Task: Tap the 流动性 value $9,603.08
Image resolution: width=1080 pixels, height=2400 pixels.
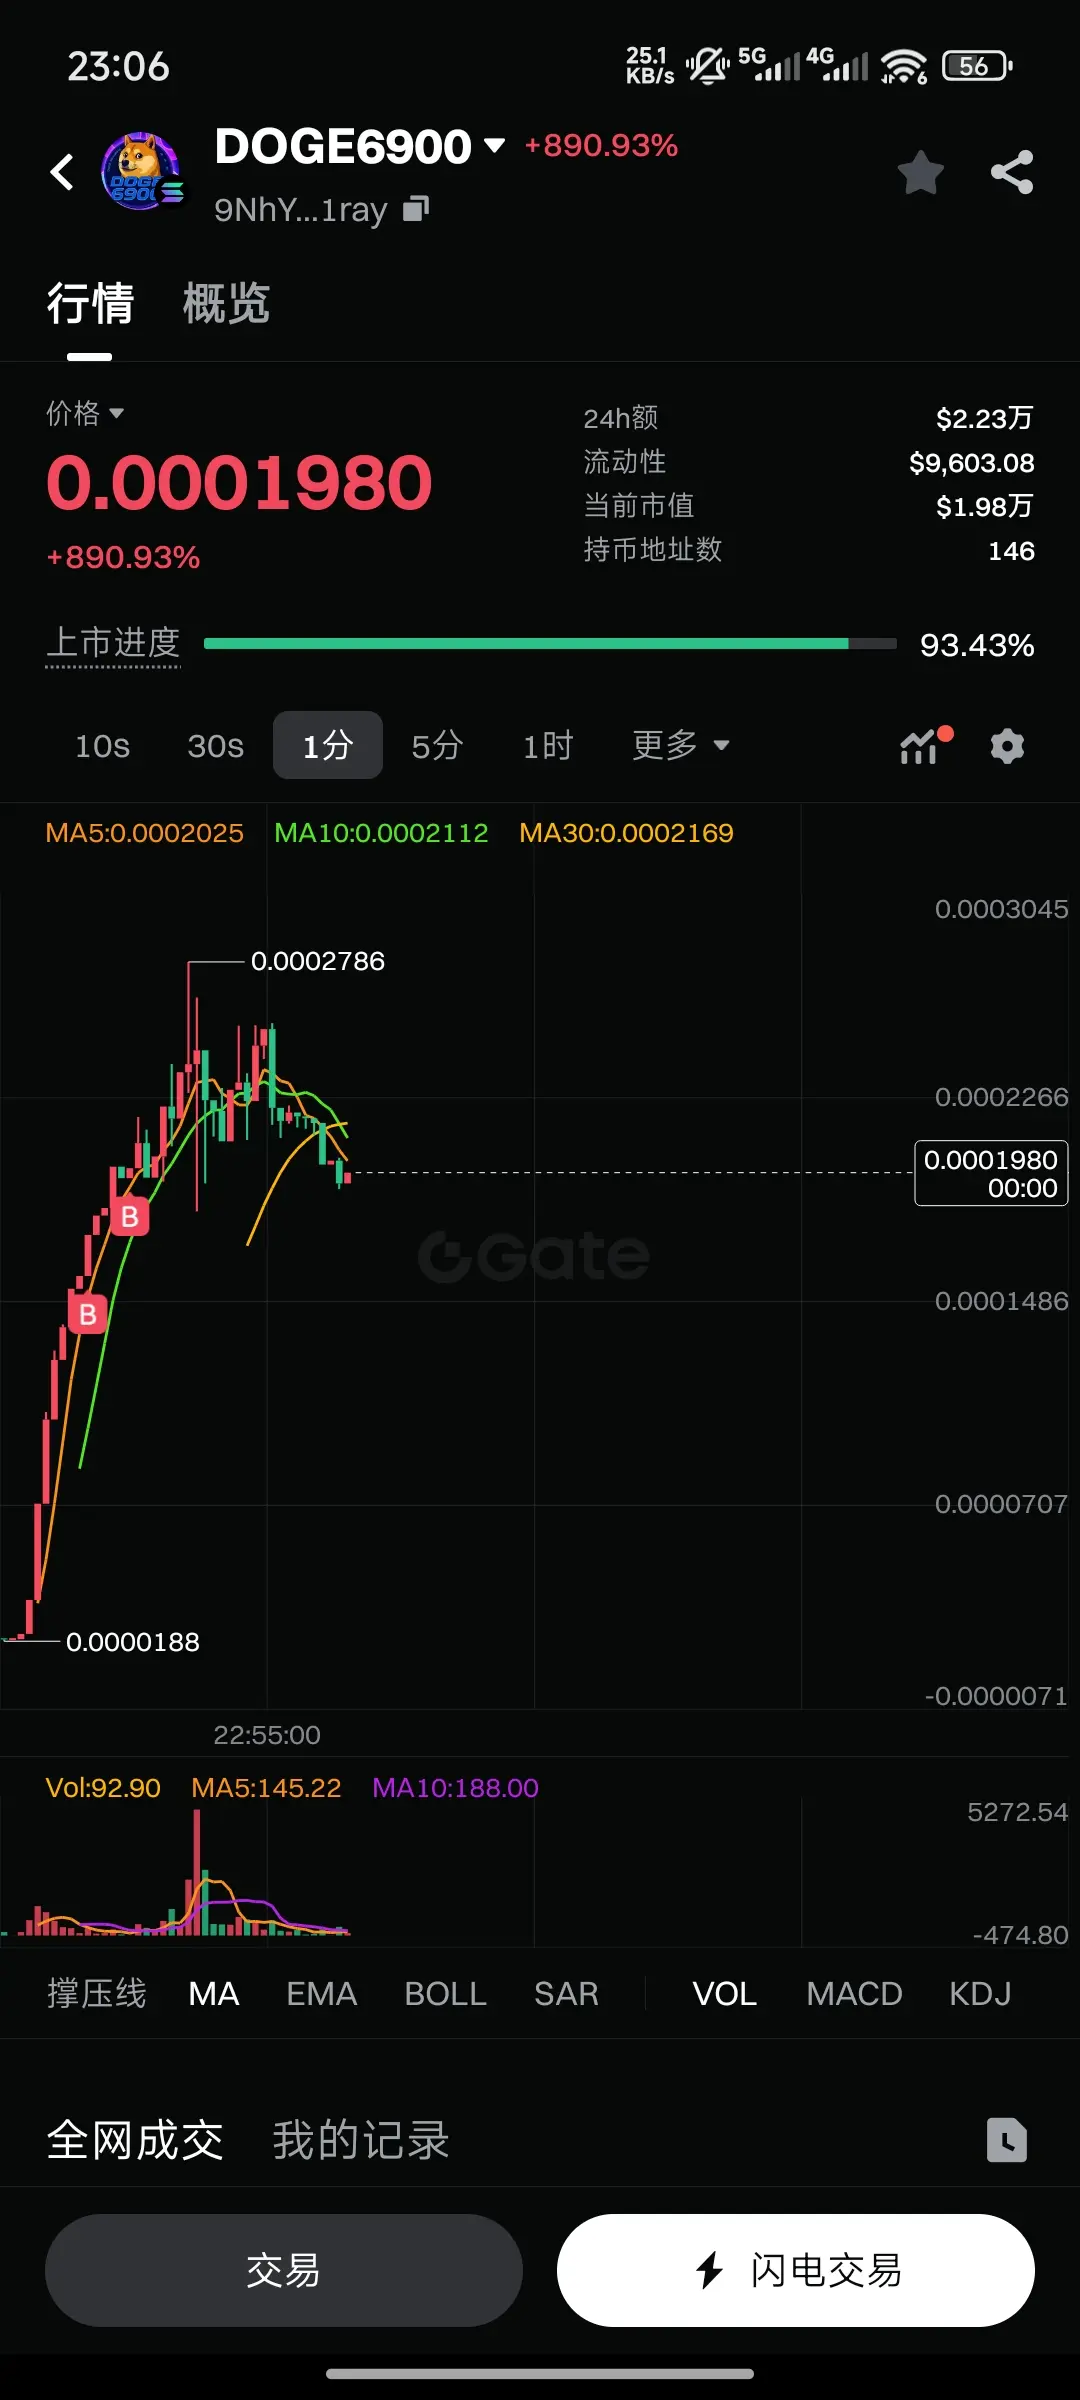Action: point(971,463)
